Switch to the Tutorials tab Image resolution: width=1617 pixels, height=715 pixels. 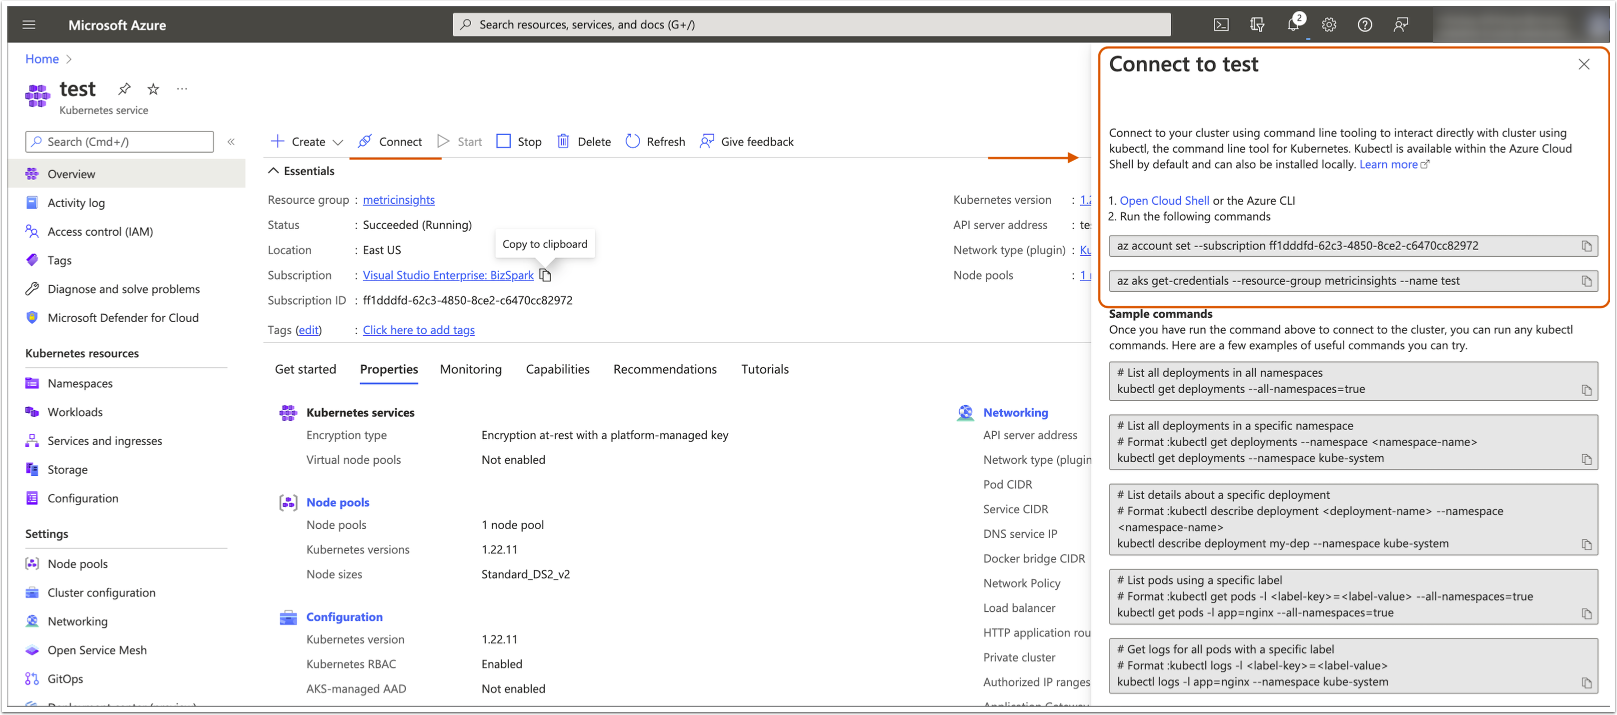pyautogui.click(x=765, y=369)
